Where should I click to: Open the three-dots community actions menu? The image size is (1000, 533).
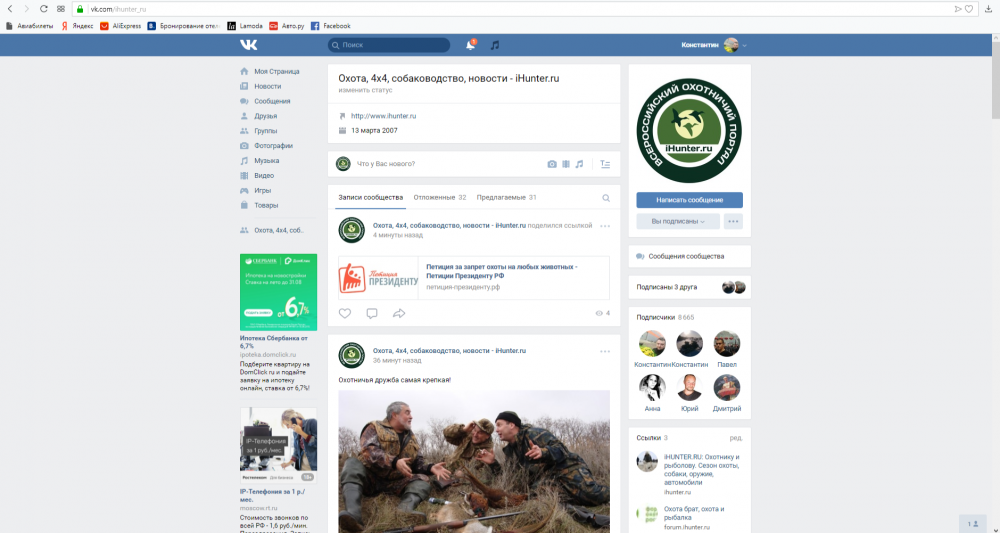click(734, 221)
